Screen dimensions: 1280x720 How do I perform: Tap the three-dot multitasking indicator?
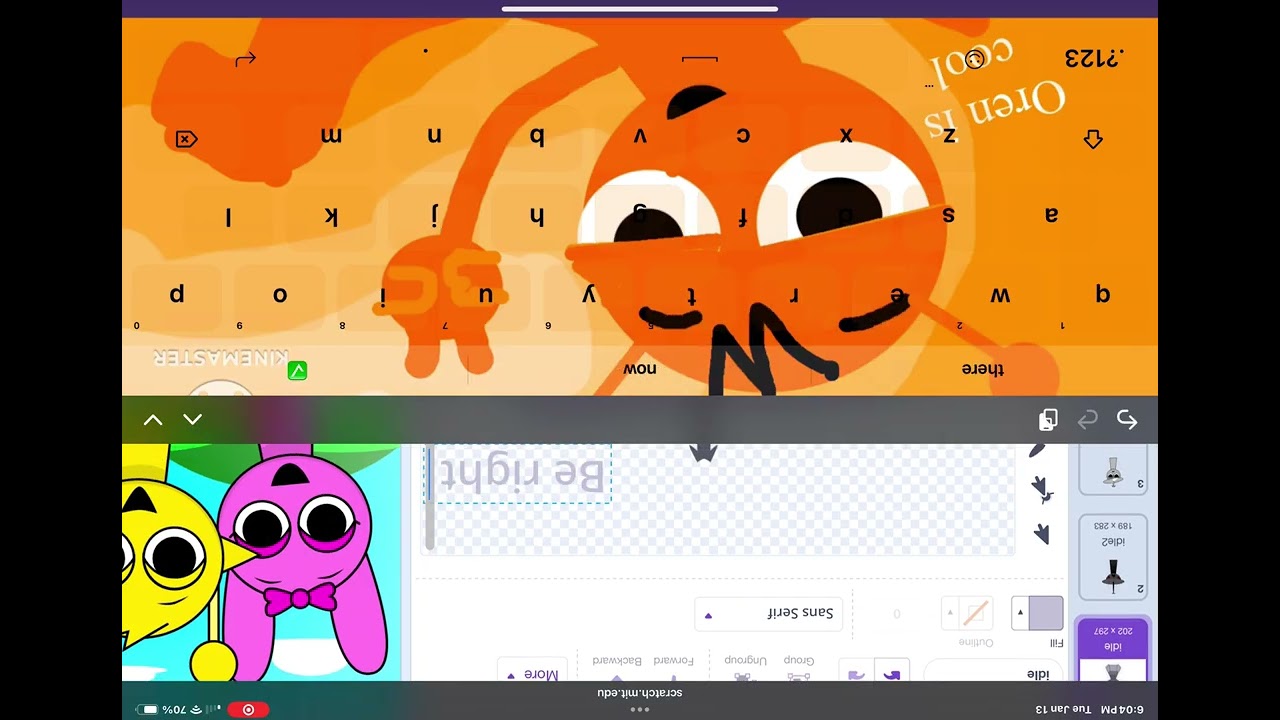click(x=640, y=710)
